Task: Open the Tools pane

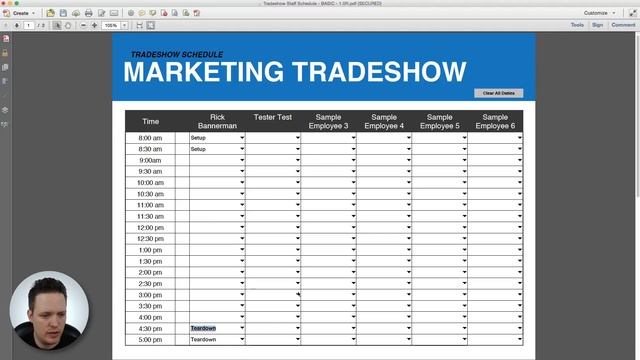Action: [577, 25]
